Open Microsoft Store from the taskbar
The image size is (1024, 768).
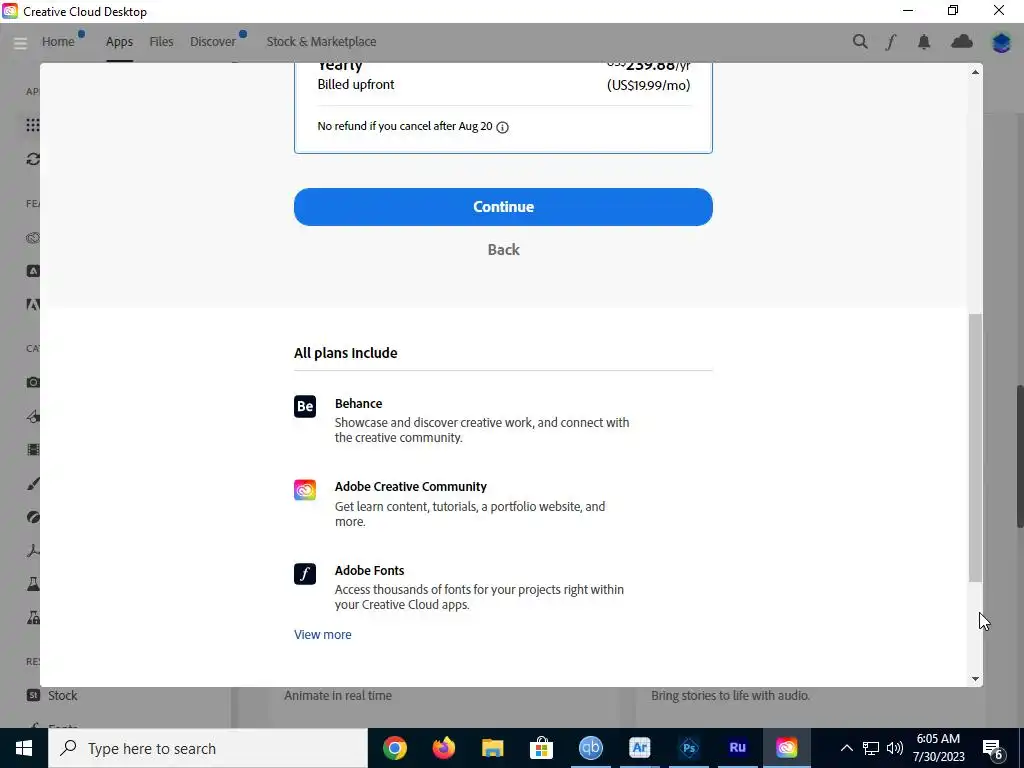[x=541, y=748]
